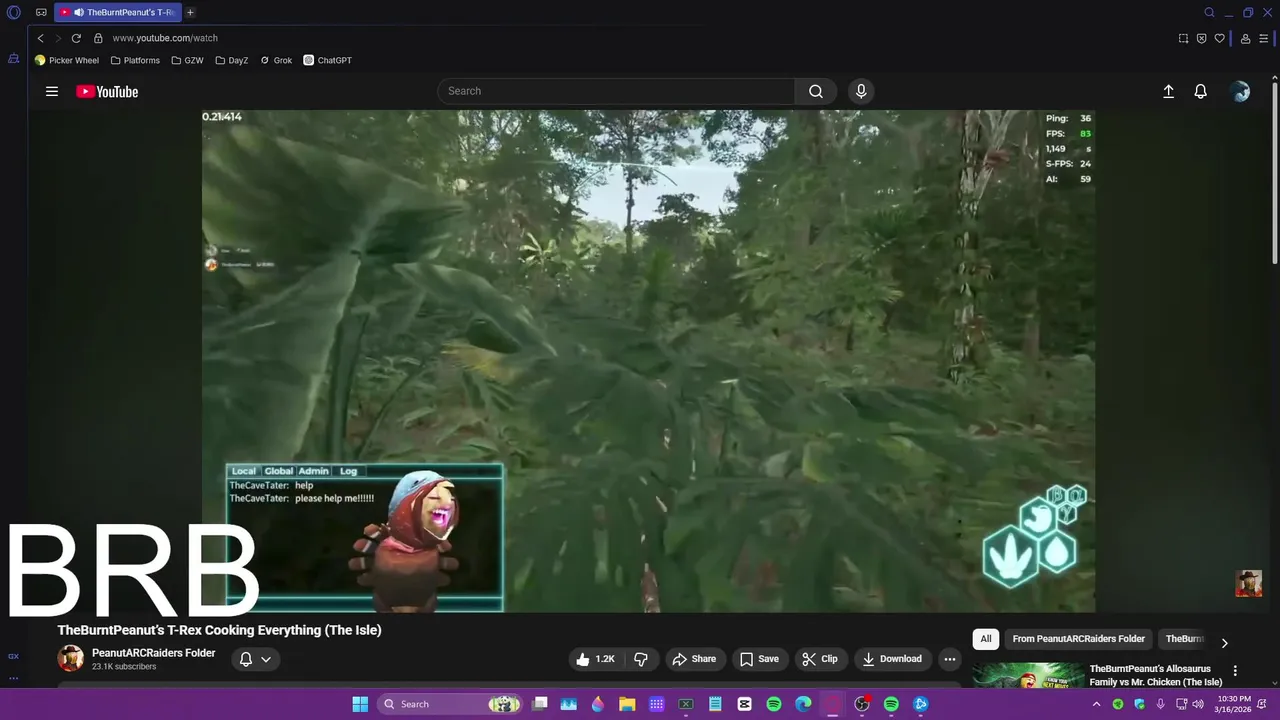Open the YouTube upload/create icon
1280x720 pixels.
coord(1168,91)
